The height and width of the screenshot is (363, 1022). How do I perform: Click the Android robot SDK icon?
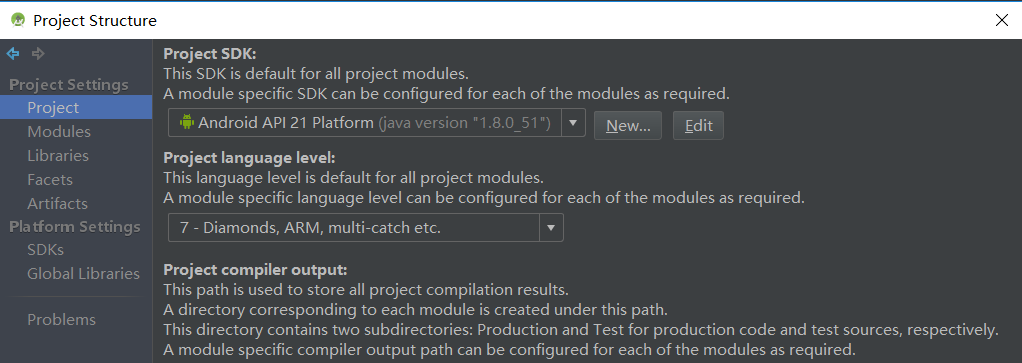click(187, 122)
